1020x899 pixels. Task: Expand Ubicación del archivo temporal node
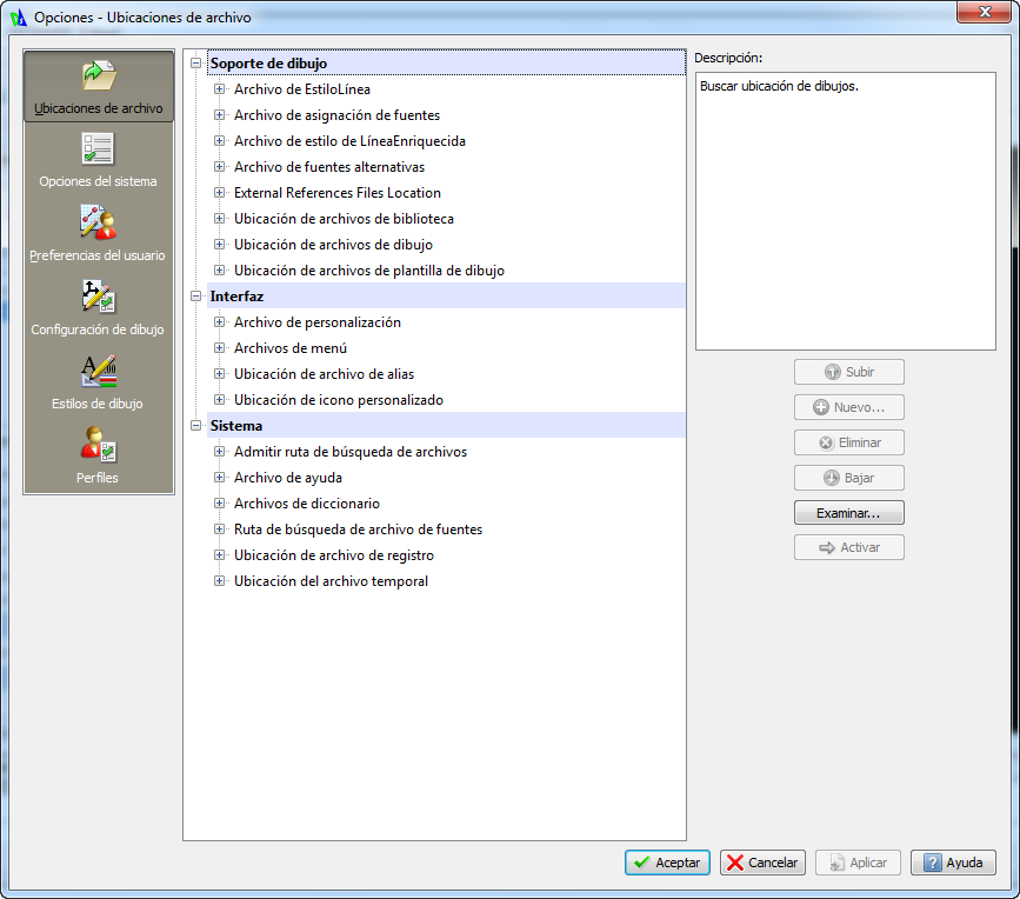[219, 581]
